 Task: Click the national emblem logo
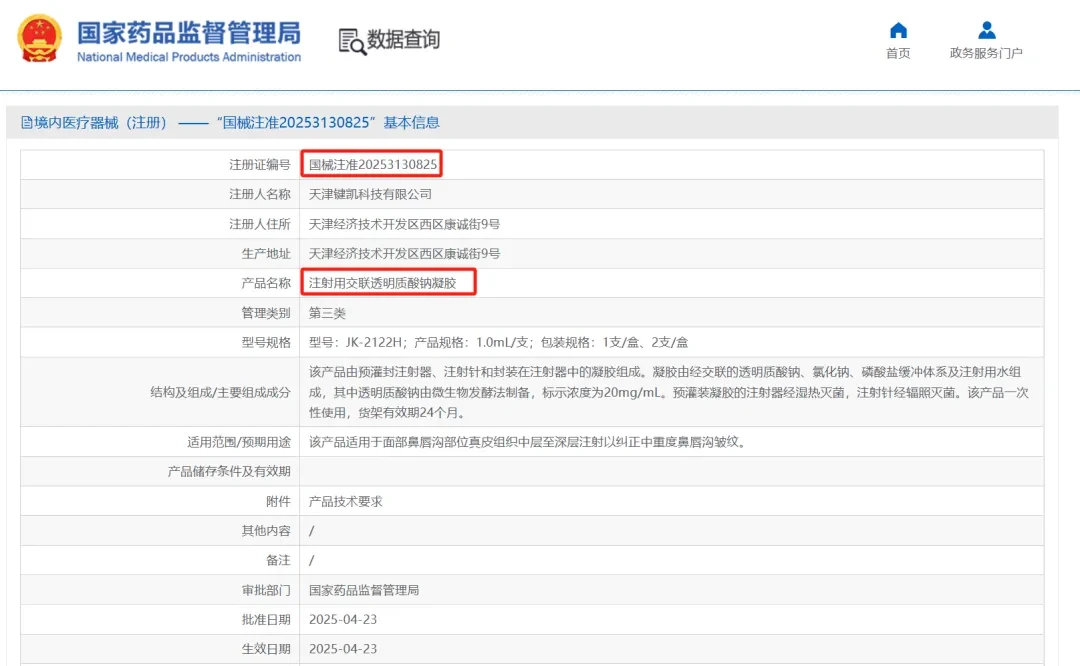[39, 39]
